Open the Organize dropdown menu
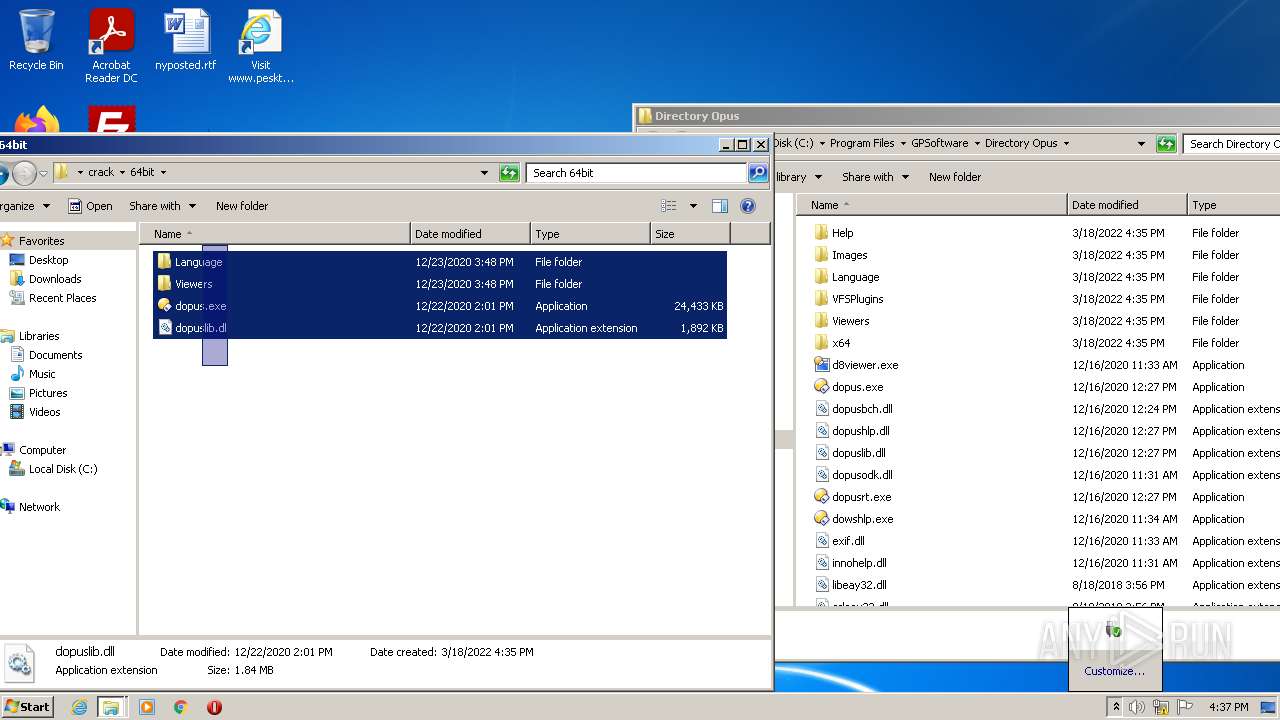The width and height of the screenshot is (1280, 720). 24,206
